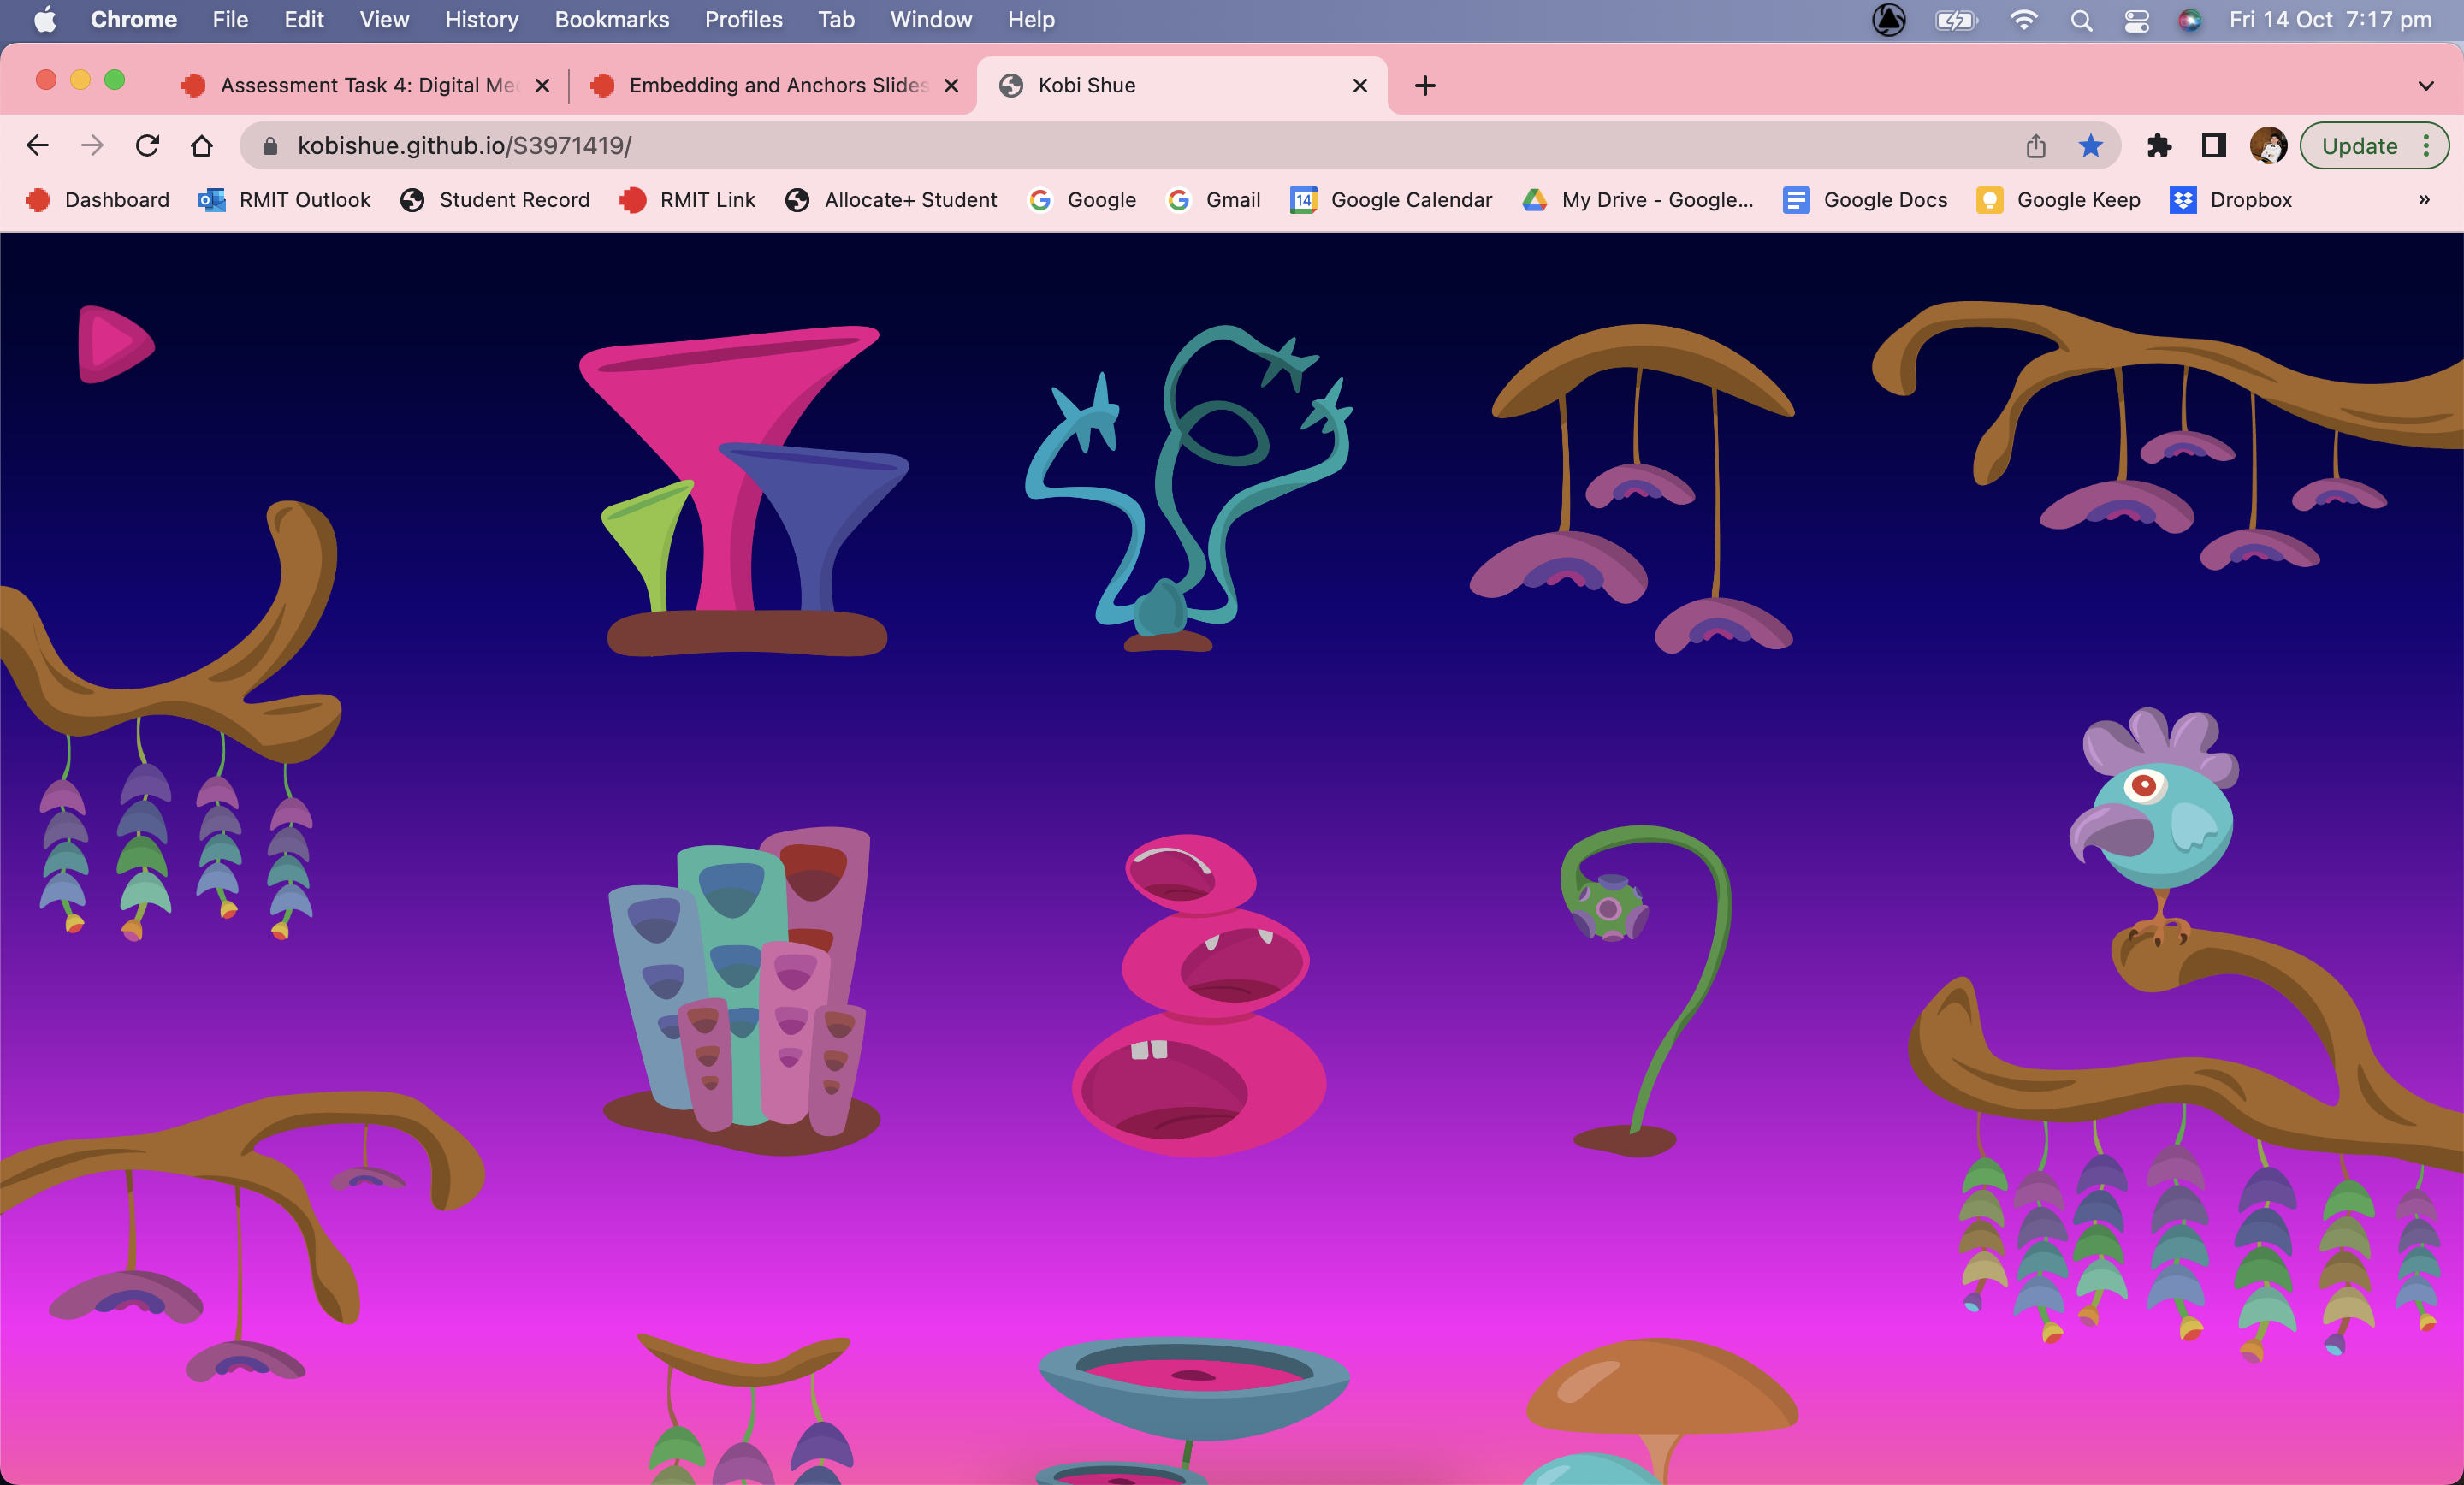Screen dimensions: 2464x1485
Task: Click the browser back arrow
Action: click(x=37, y=145)
